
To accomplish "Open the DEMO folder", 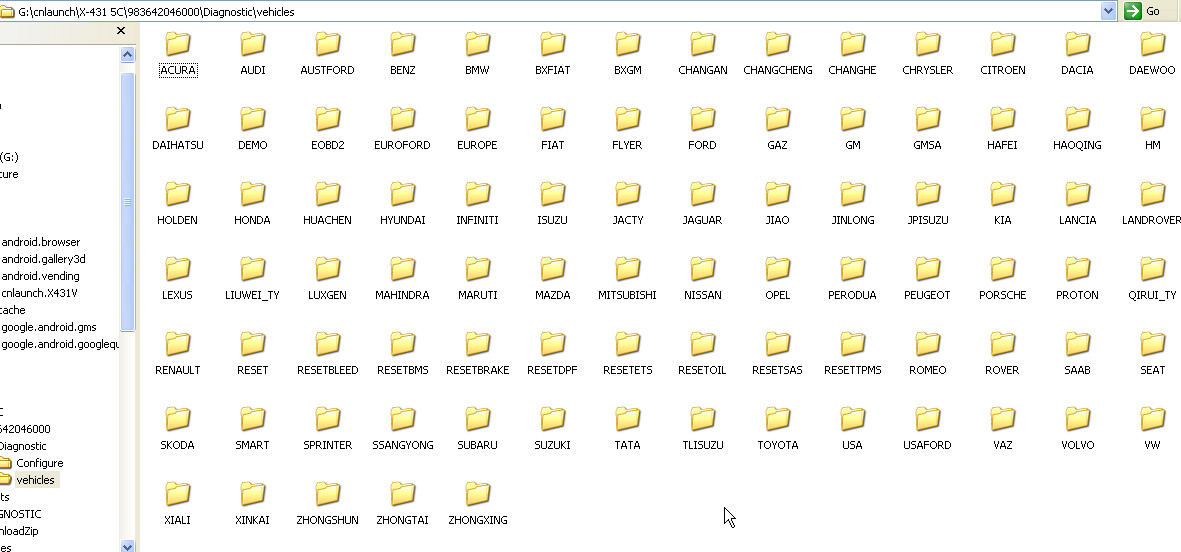I will 252,129.
